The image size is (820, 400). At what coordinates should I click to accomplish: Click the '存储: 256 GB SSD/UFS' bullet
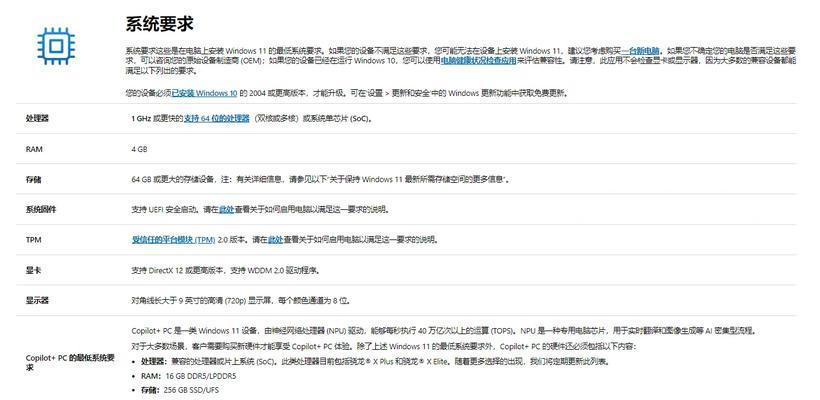(179, 390)
